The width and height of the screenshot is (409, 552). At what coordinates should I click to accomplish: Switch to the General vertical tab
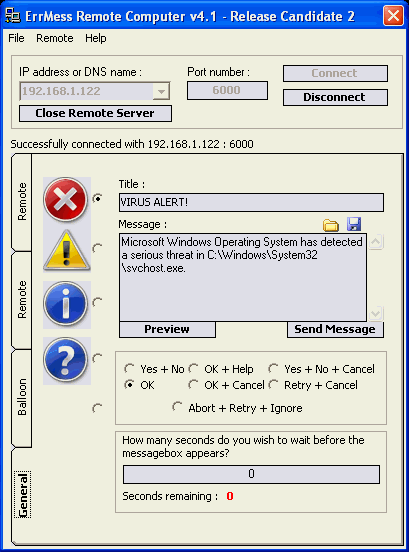coord(23,495)
